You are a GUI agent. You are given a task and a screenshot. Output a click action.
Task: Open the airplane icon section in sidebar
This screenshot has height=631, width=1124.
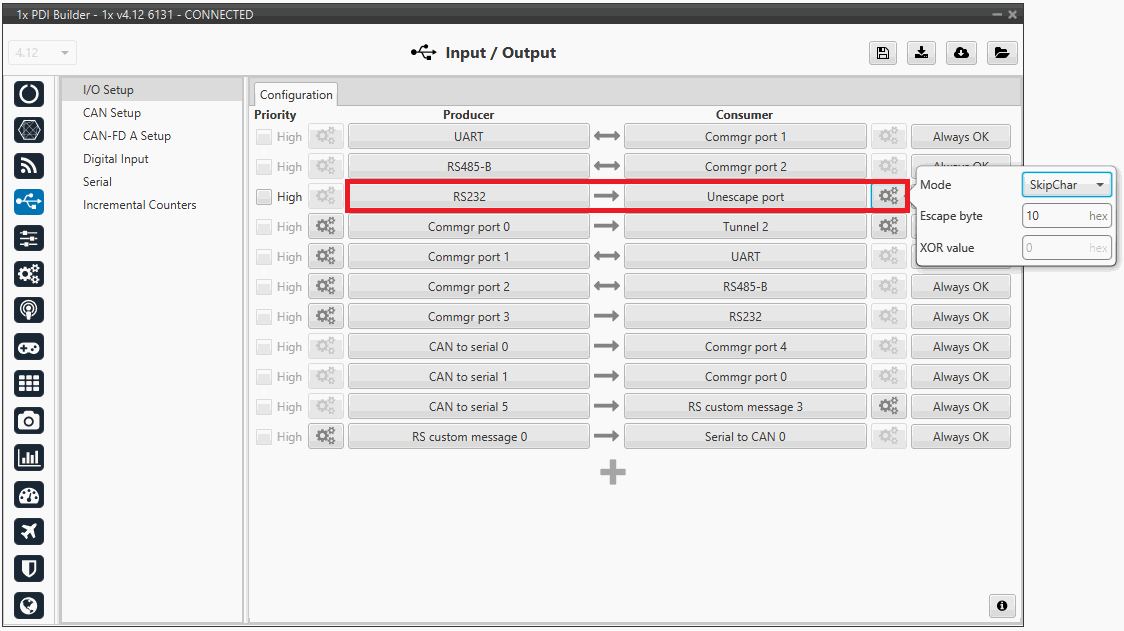point(29,531)
